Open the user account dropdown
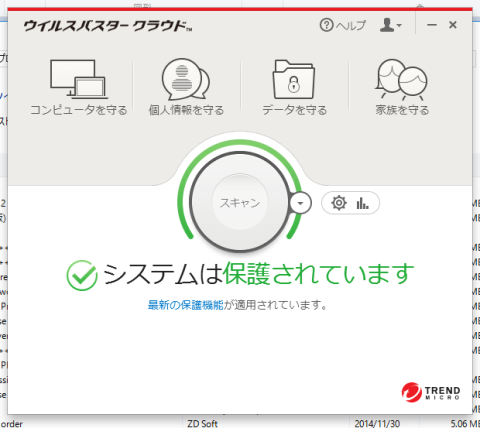The width and height of the screenshot is (480, 428). click(391, 25)
